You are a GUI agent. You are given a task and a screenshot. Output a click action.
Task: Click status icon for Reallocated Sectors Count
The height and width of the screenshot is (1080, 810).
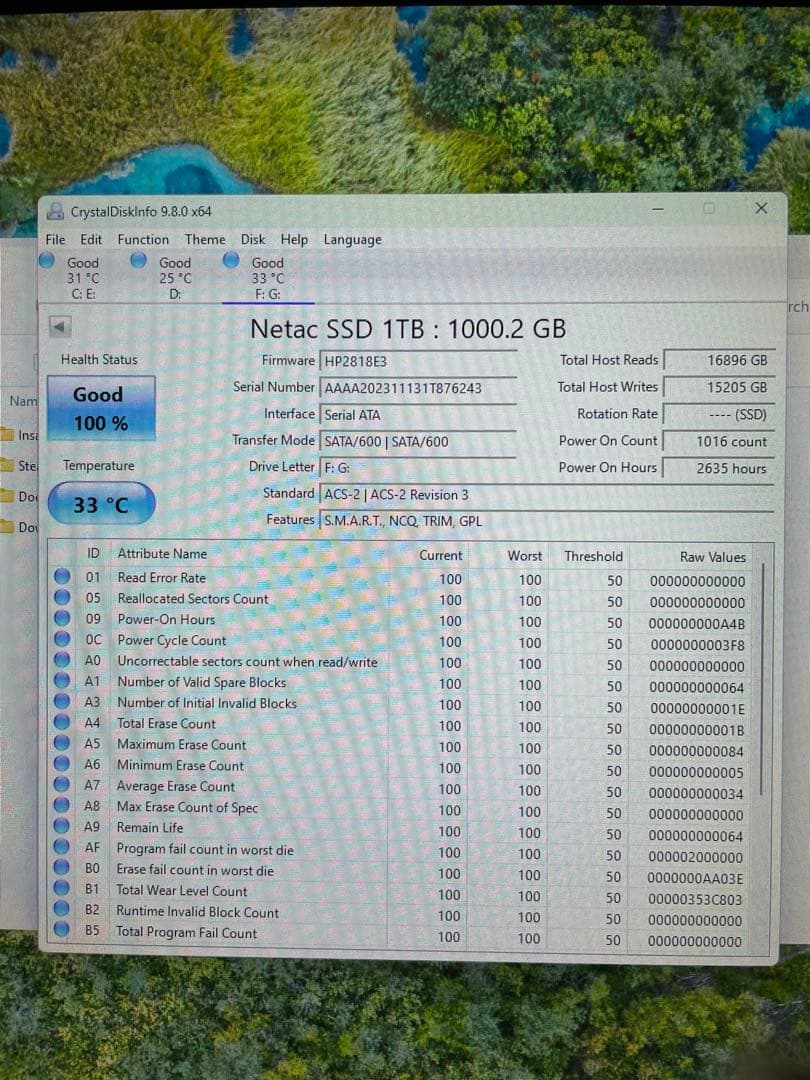(62, 596)
